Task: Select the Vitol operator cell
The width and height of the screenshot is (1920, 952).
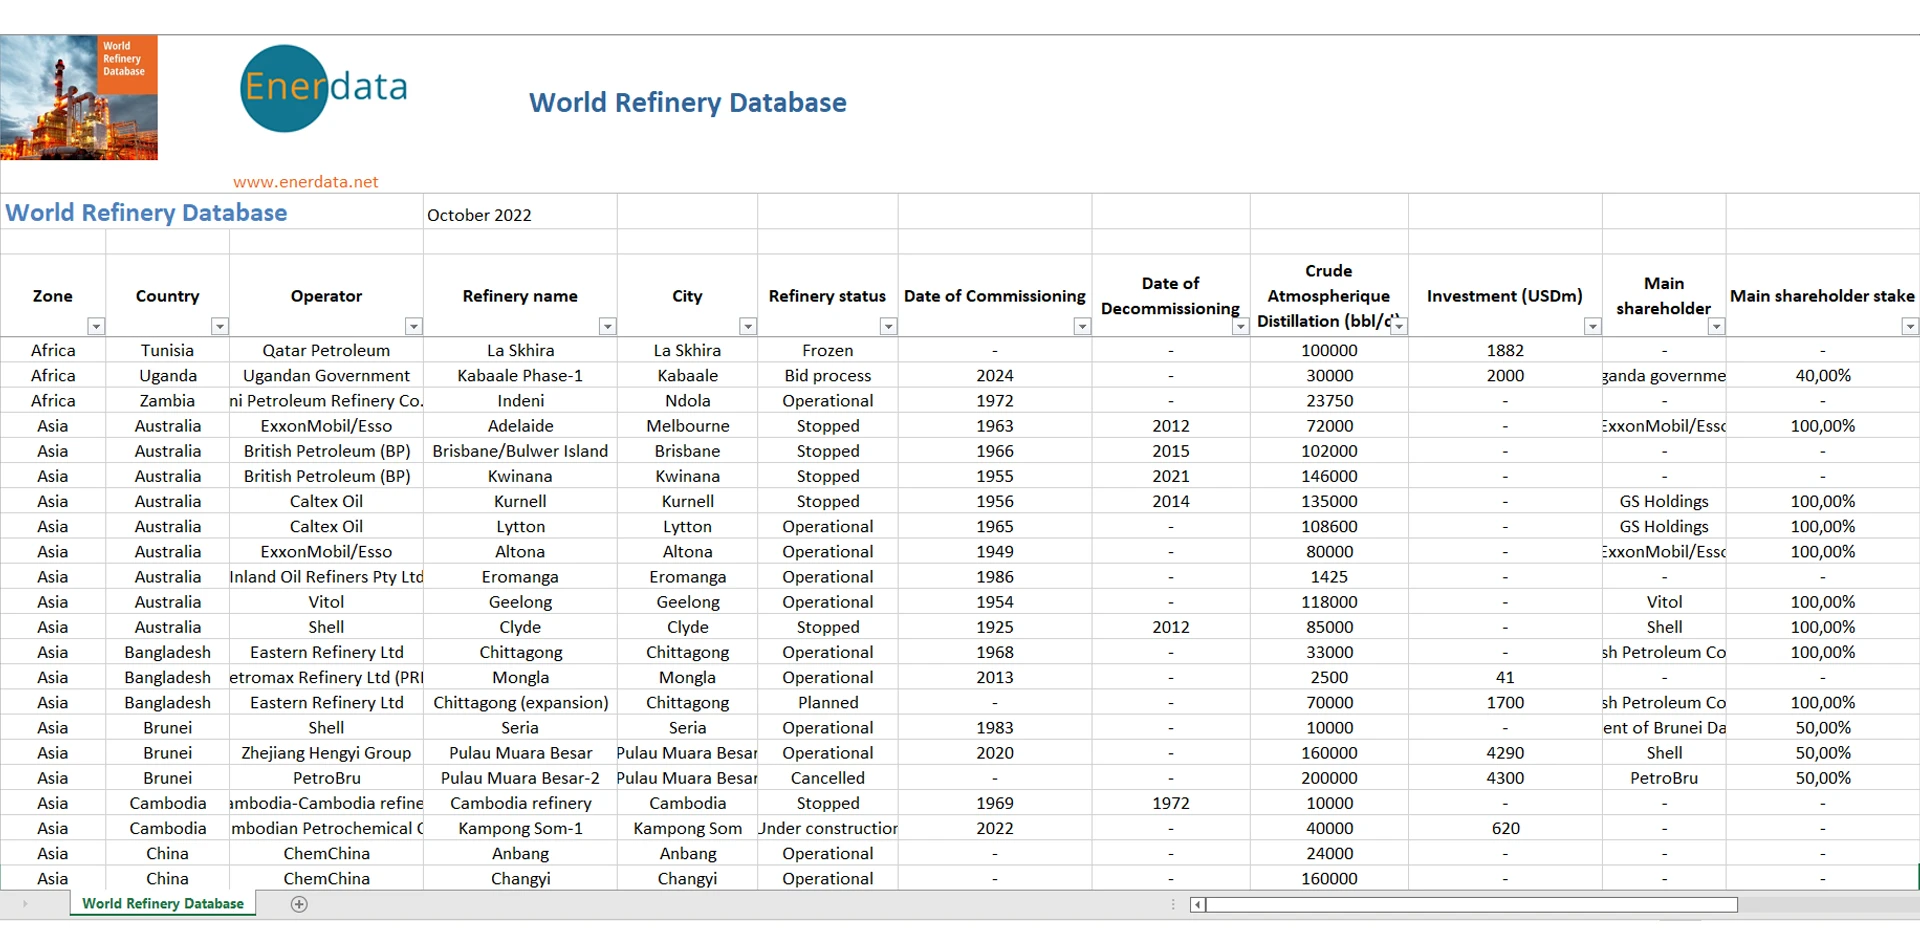Action: tap(326, 602)
